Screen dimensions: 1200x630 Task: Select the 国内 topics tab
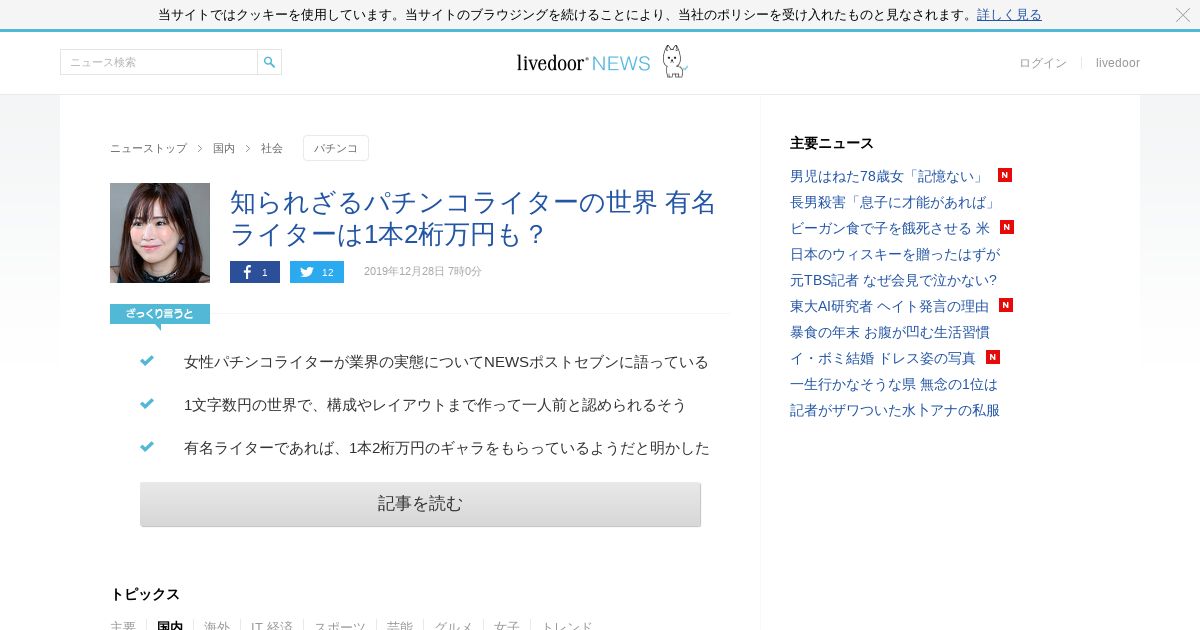[x=170, y=625]
